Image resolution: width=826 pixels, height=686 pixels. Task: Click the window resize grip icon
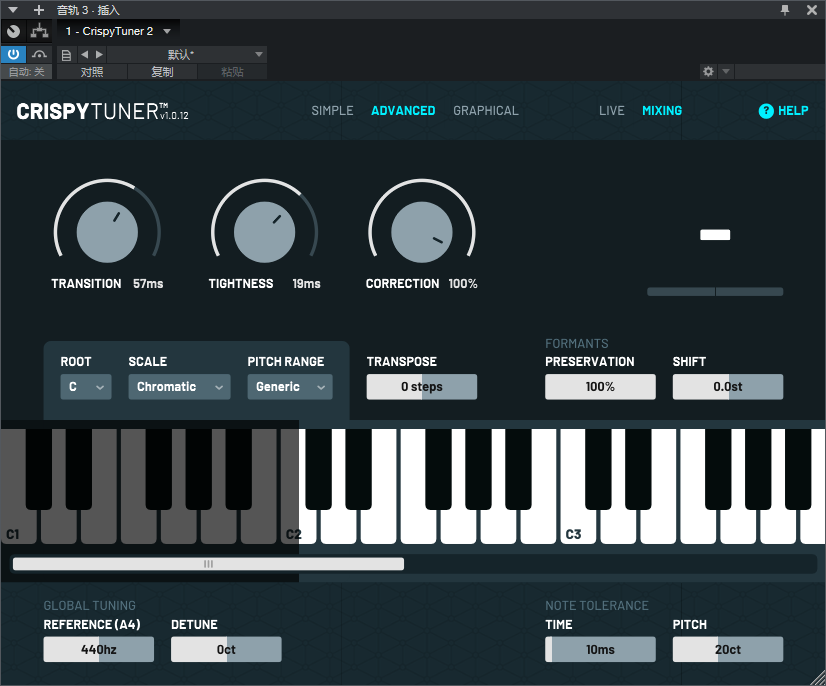pyautogui.click(x=817, y=678)
